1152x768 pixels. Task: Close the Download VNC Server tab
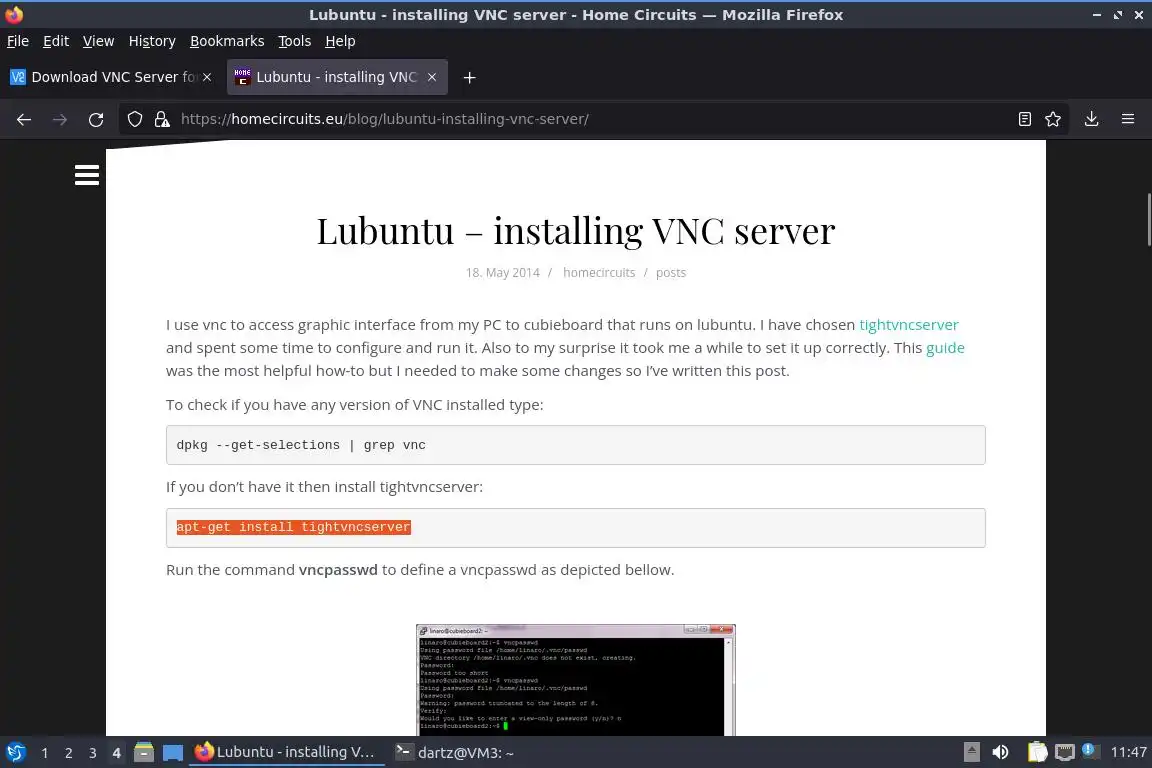207,77
